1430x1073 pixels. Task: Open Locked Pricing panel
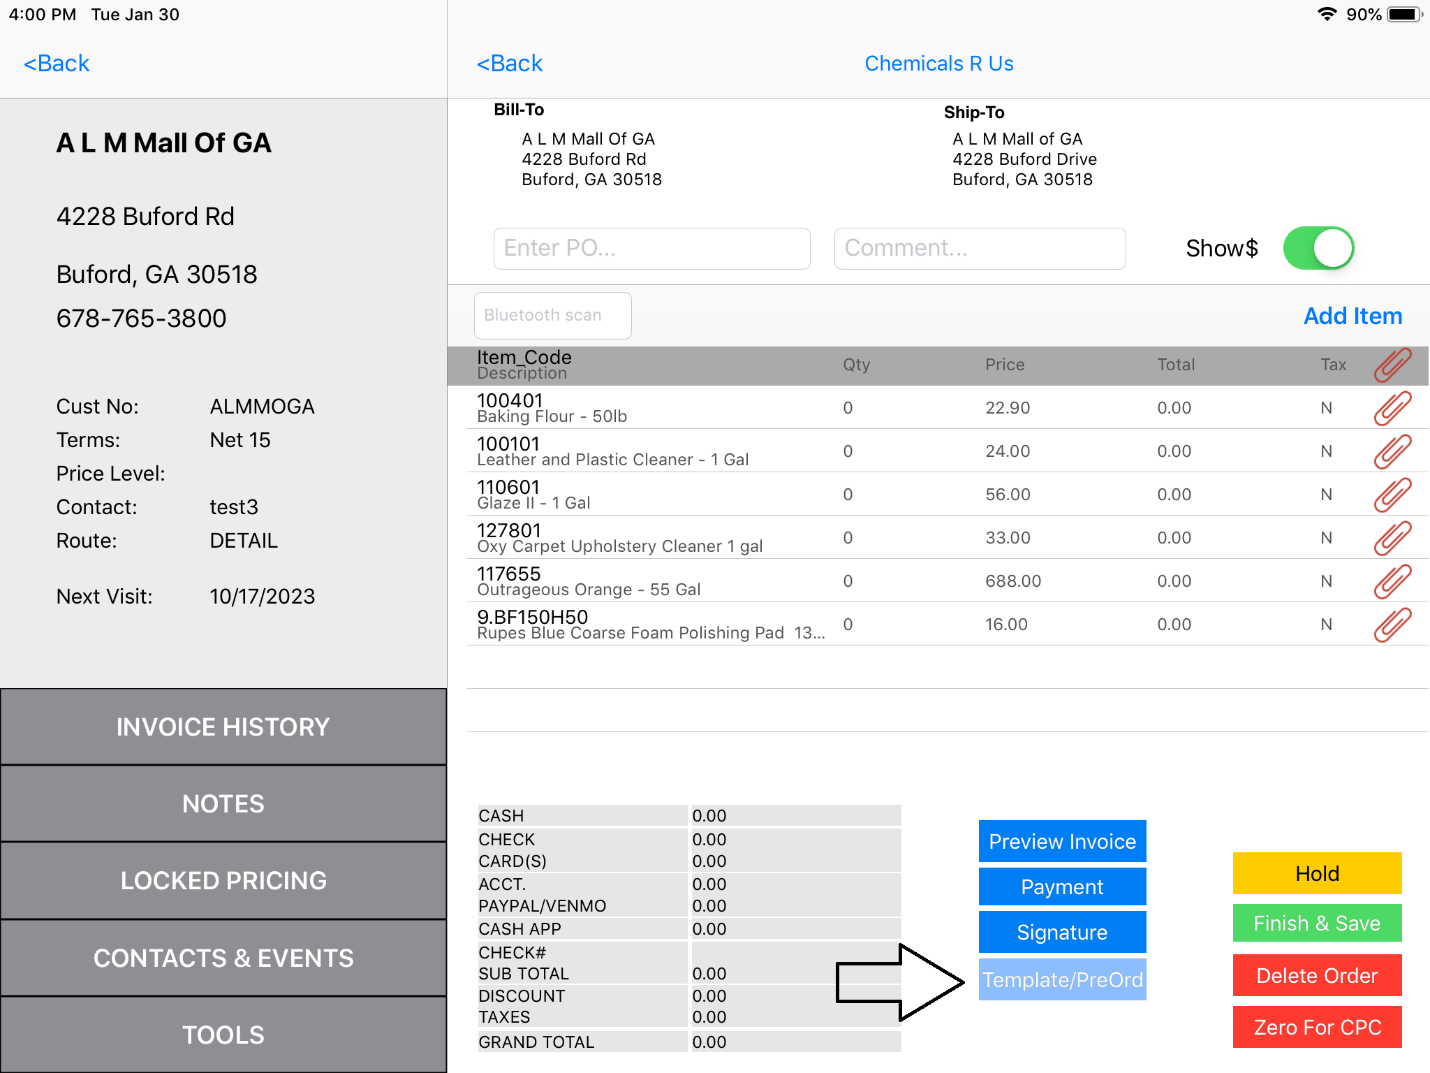coord(223,880)
